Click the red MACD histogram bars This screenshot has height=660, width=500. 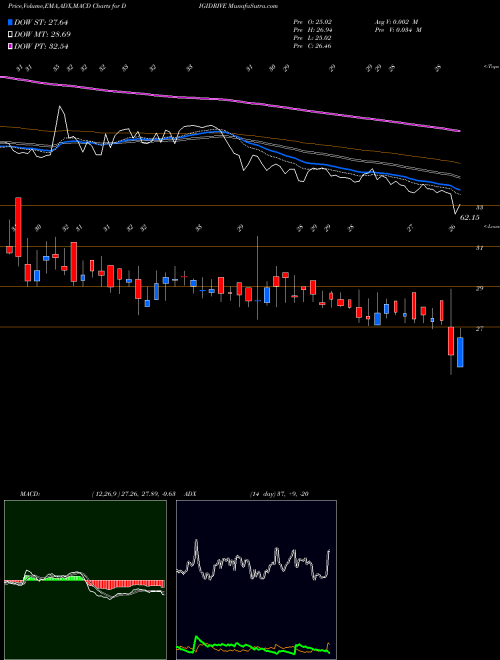pos(126,584)
